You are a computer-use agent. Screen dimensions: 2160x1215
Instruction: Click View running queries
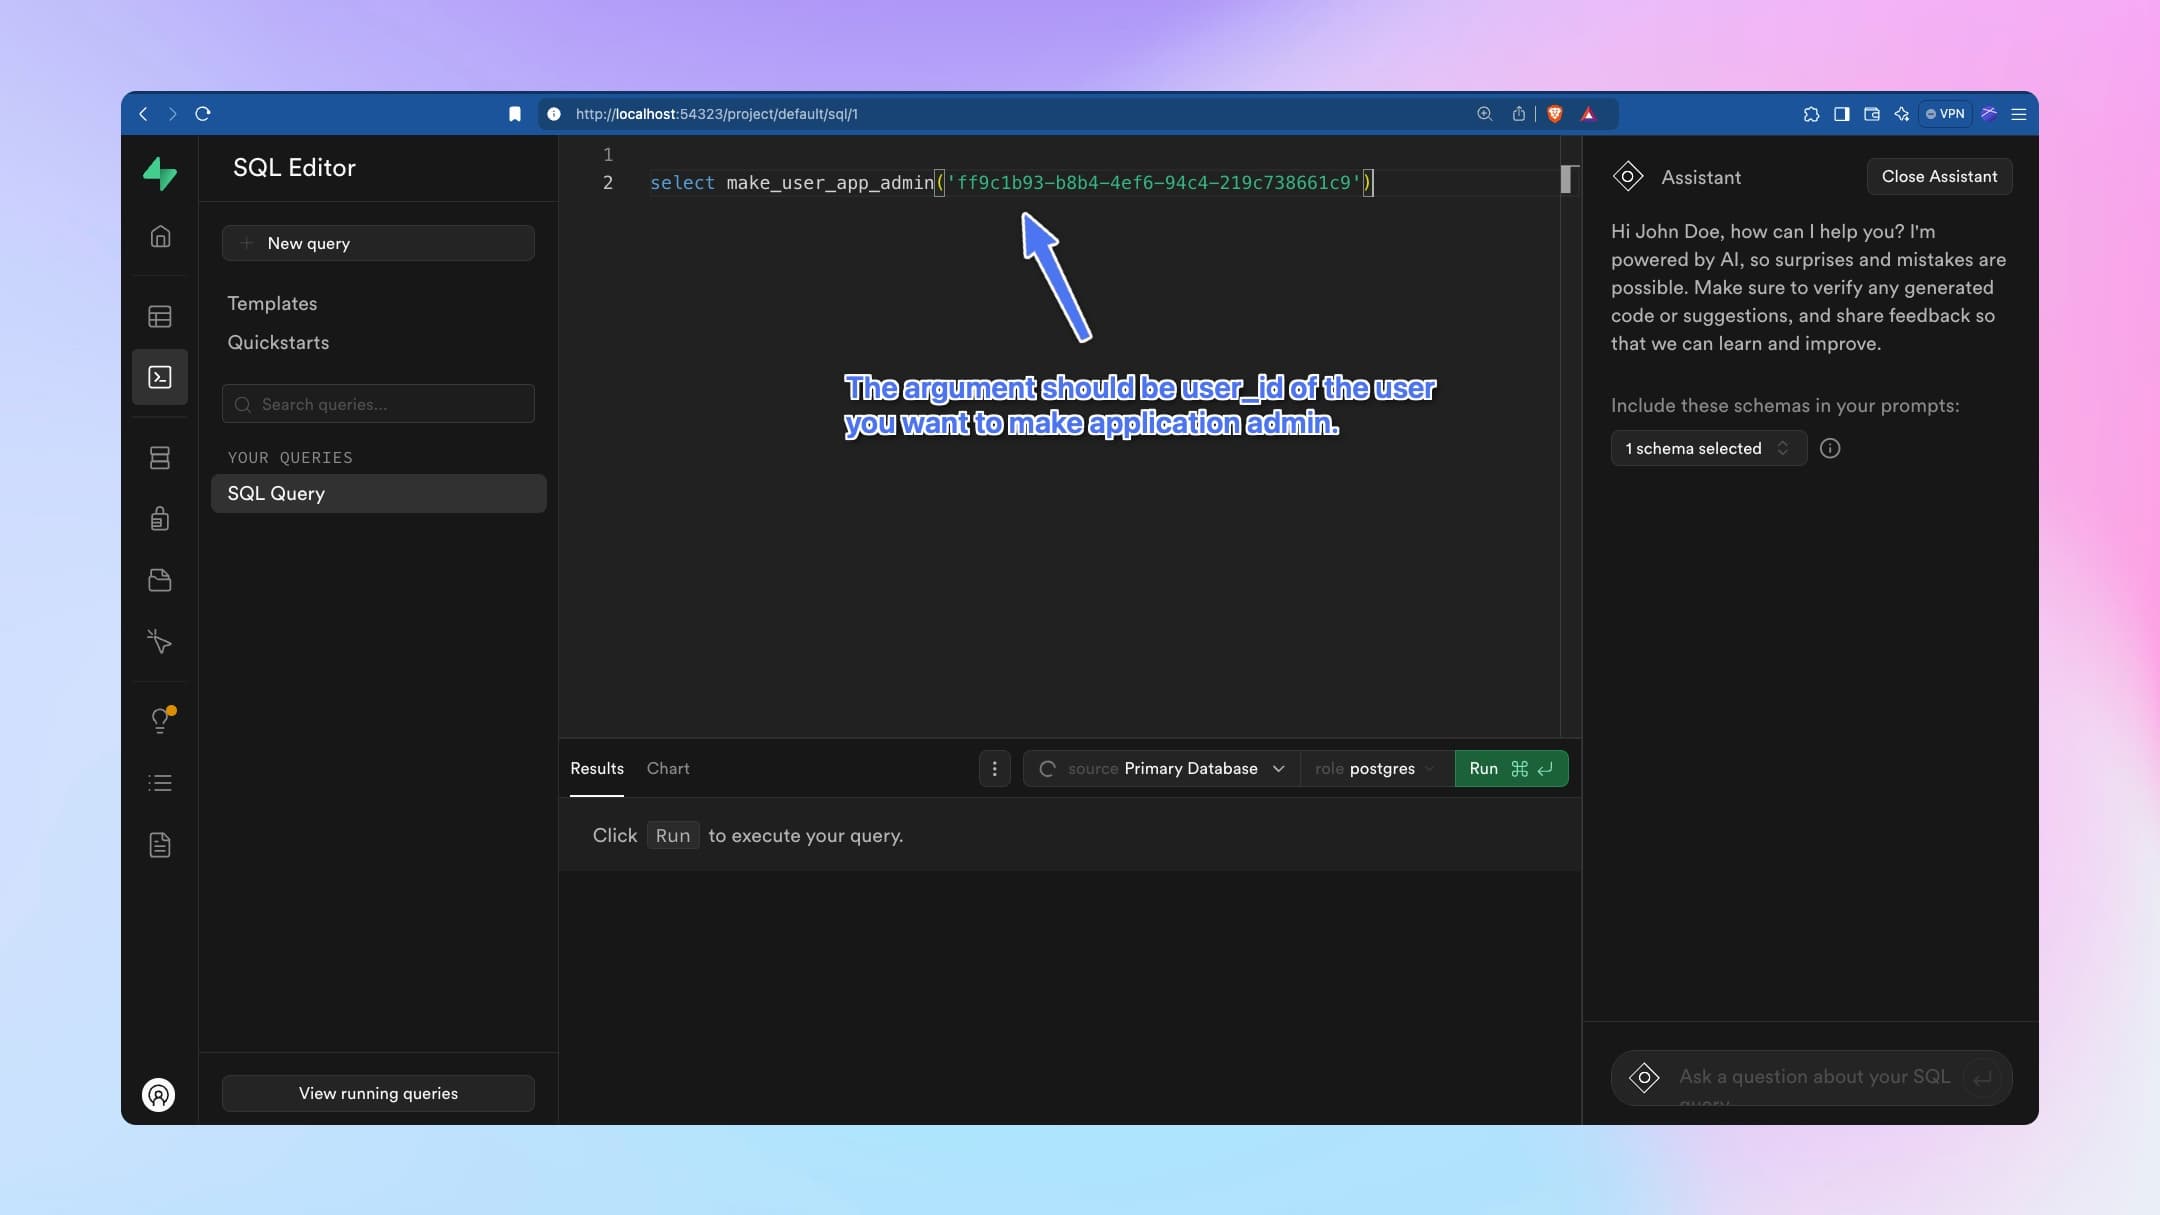pos(377,1093)
